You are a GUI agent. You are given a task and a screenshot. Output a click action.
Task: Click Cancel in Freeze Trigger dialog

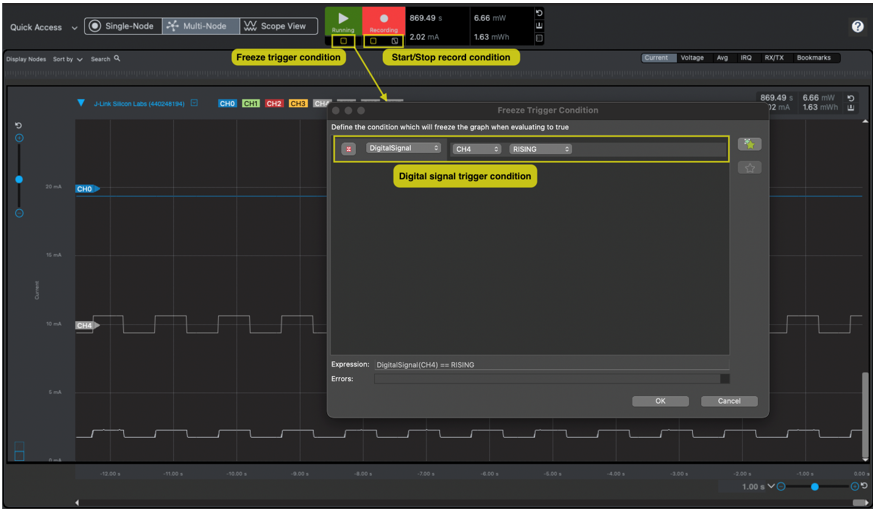click(x=729, y=401)
